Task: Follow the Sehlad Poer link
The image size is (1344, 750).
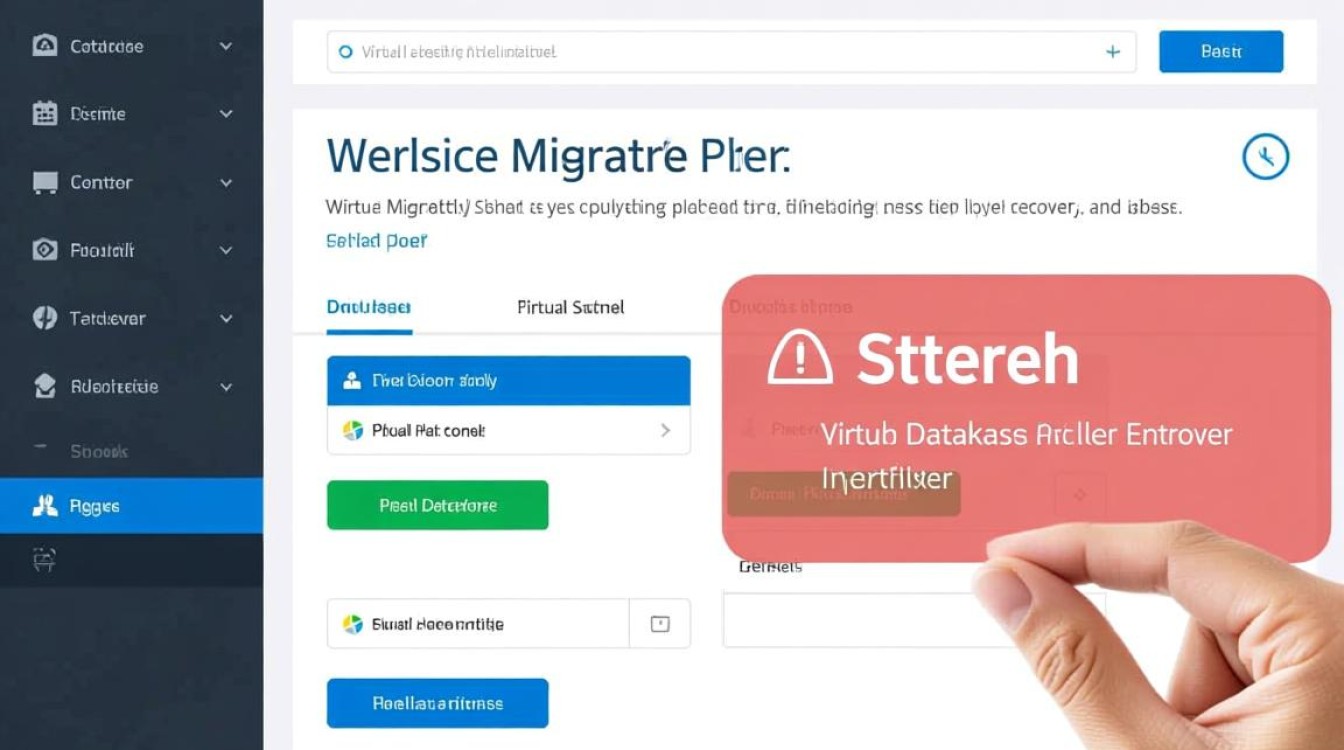Action: tap(377, 241)
